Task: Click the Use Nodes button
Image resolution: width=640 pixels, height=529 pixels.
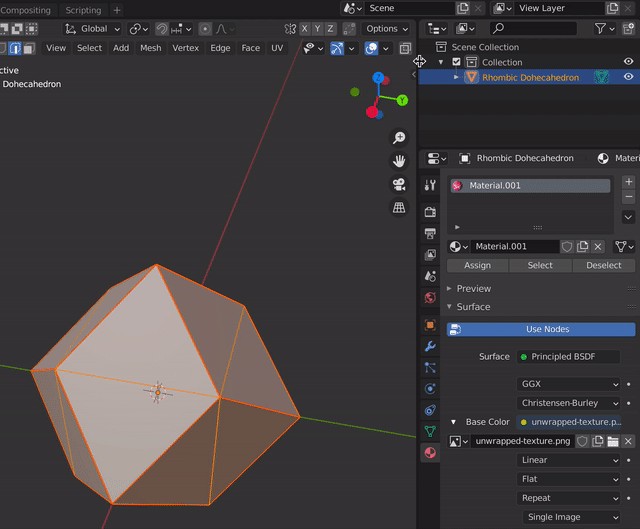Action: 541,330
